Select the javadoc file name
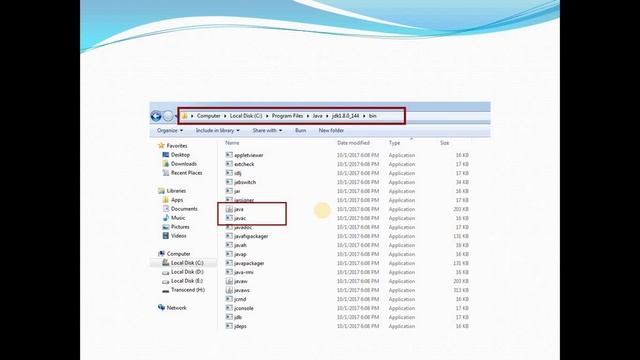 243,227
